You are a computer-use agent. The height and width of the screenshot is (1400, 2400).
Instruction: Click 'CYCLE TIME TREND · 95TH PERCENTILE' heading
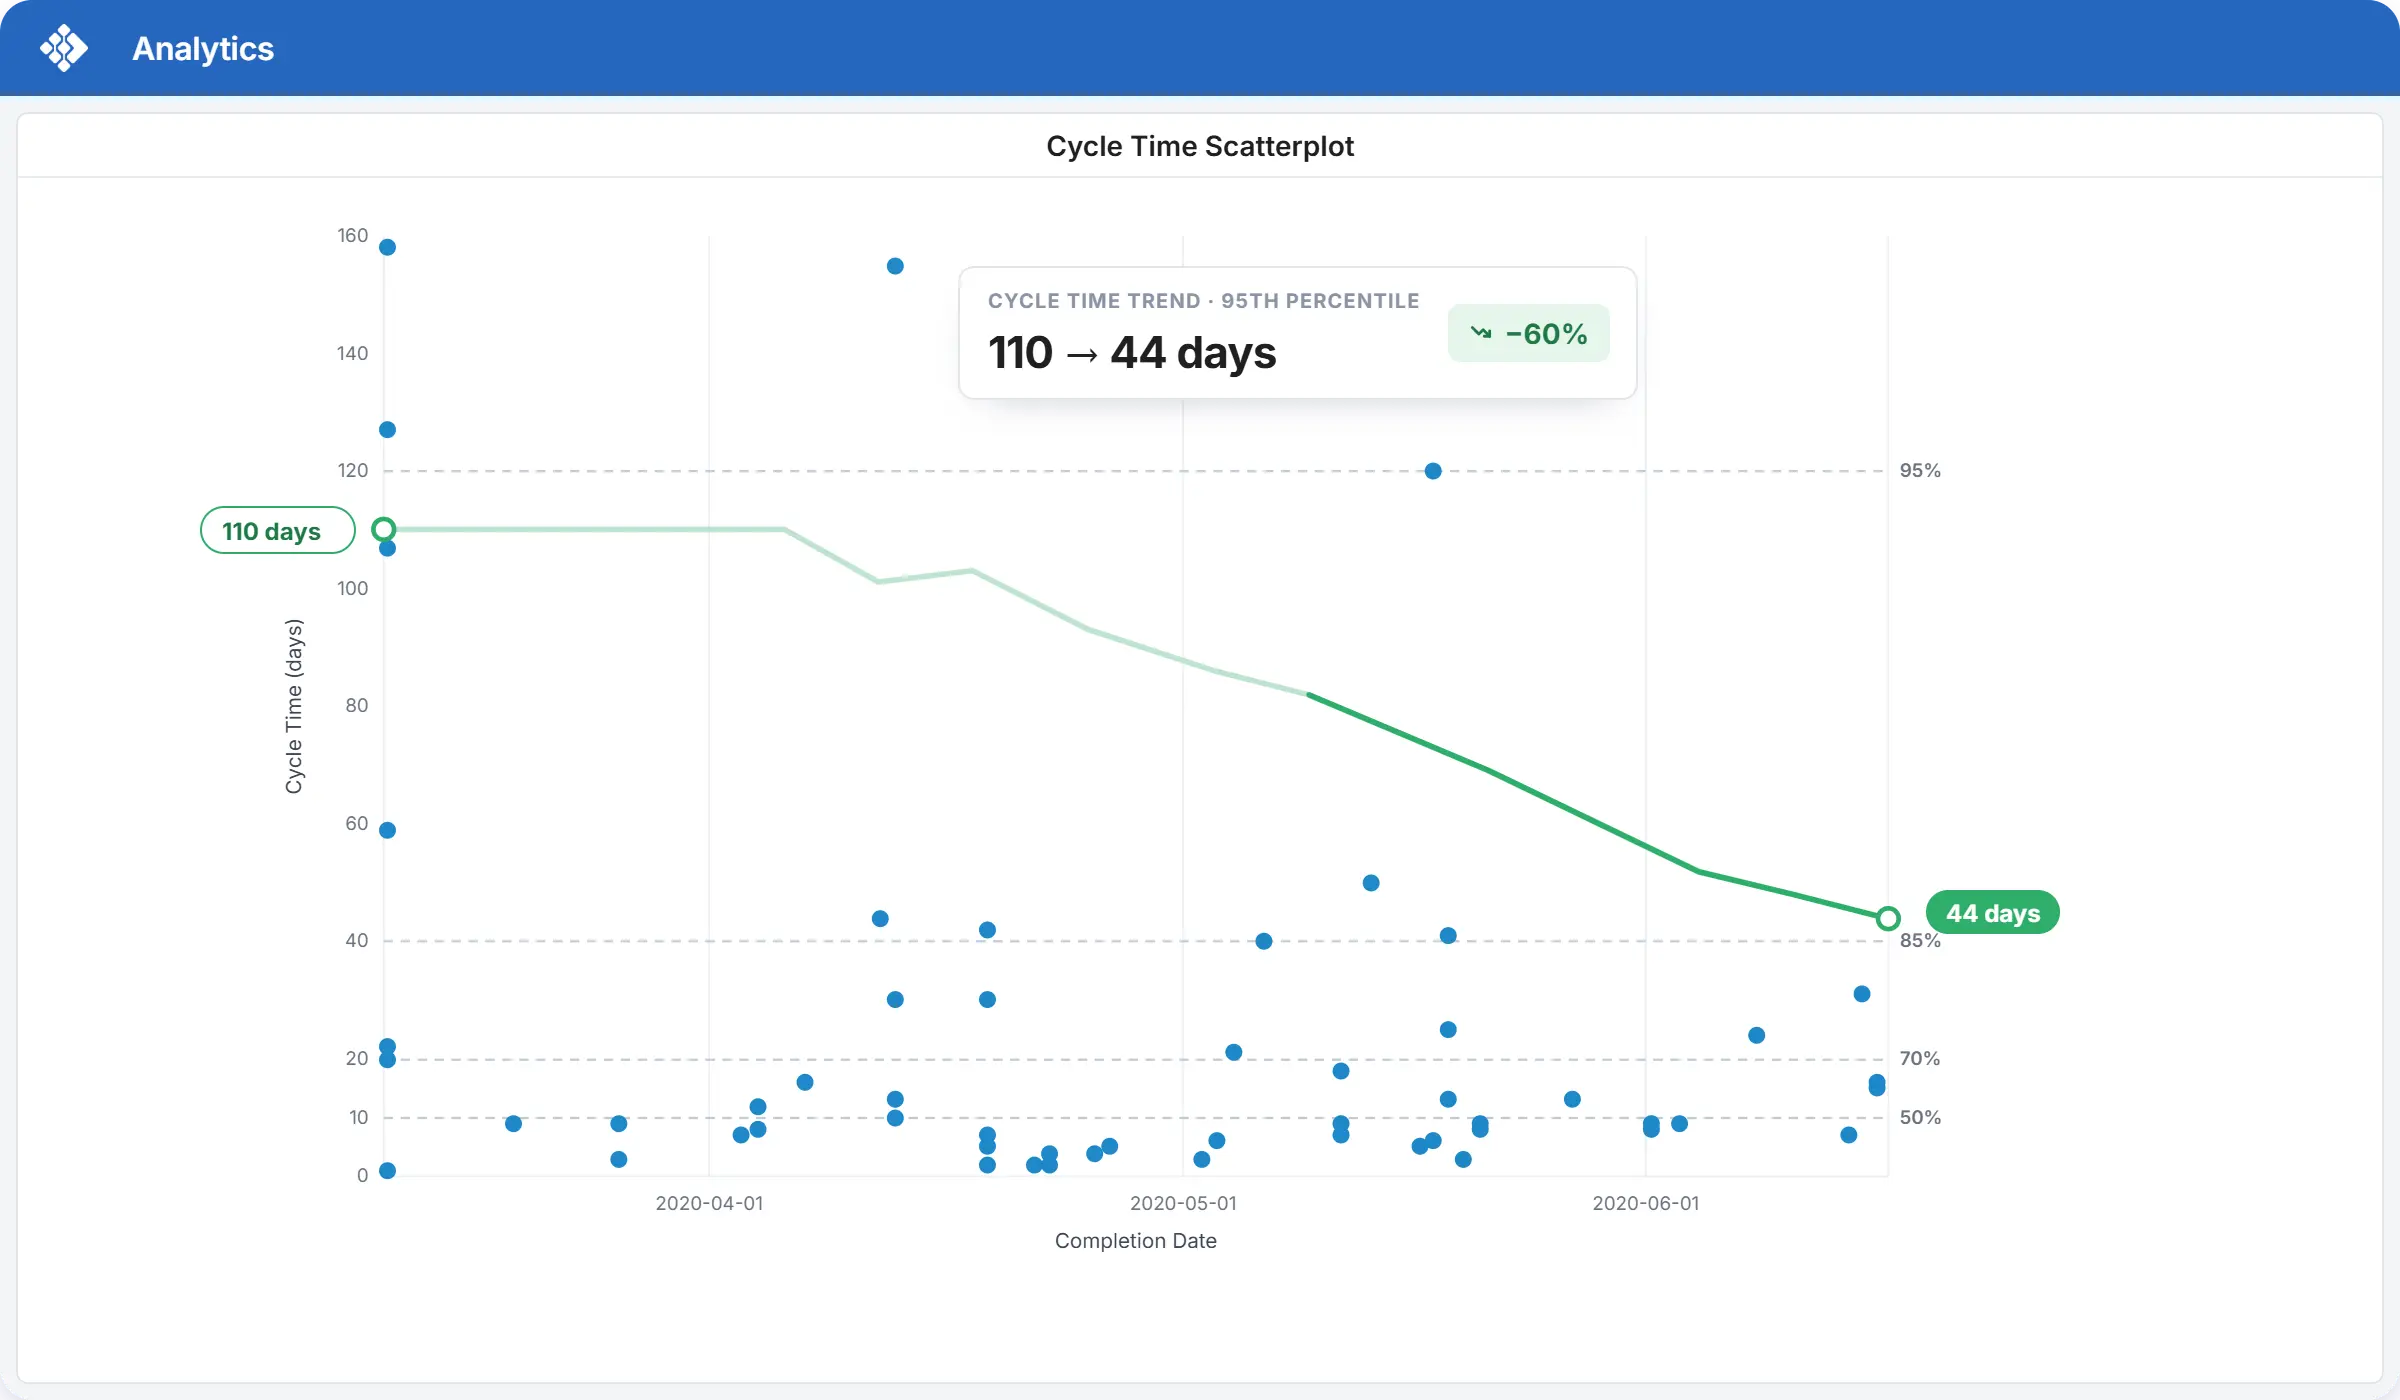pos(1203,301)
